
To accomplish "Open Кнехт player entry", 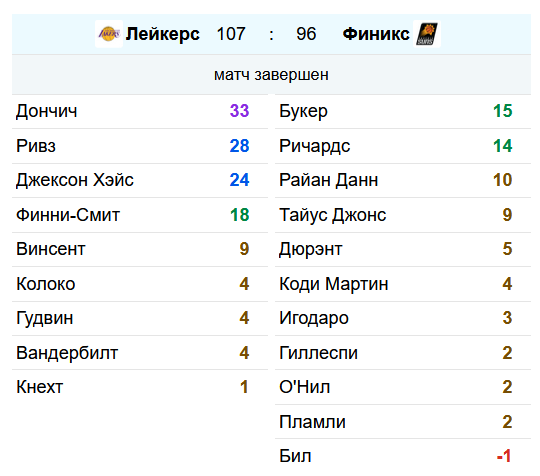I will click(140, 387).
